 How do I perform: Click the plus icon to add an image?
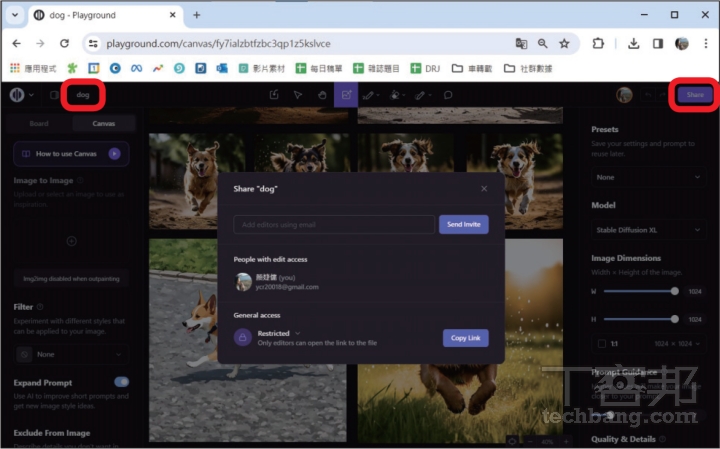pos(72,241)
